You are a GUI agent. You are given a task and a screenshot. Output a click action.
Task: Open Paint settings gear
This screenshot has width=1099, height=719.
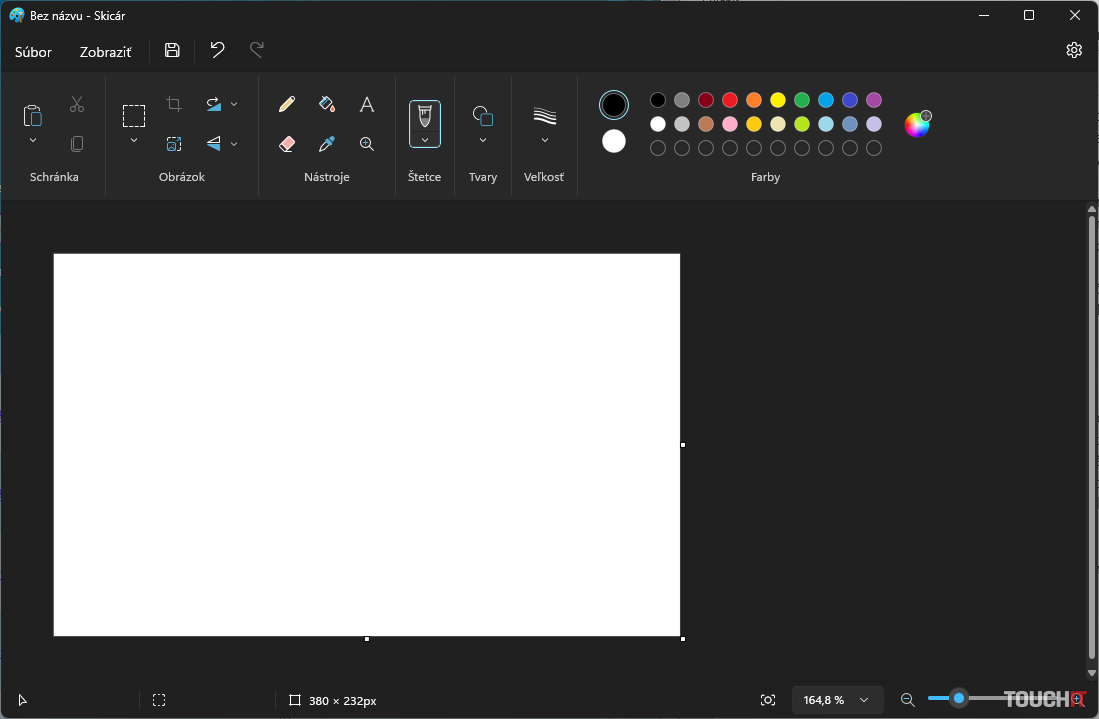pos(1074,51)
